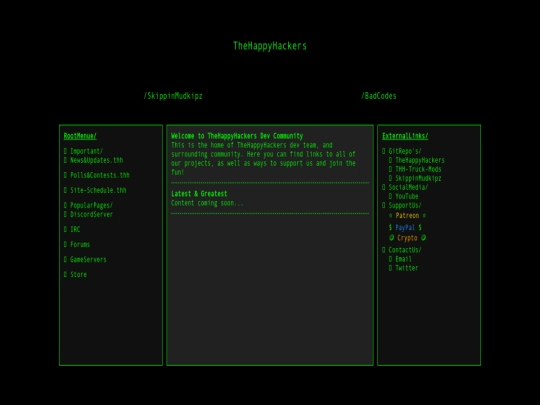Open the PopularPages/ folder entry

click(x=91, y=205)
